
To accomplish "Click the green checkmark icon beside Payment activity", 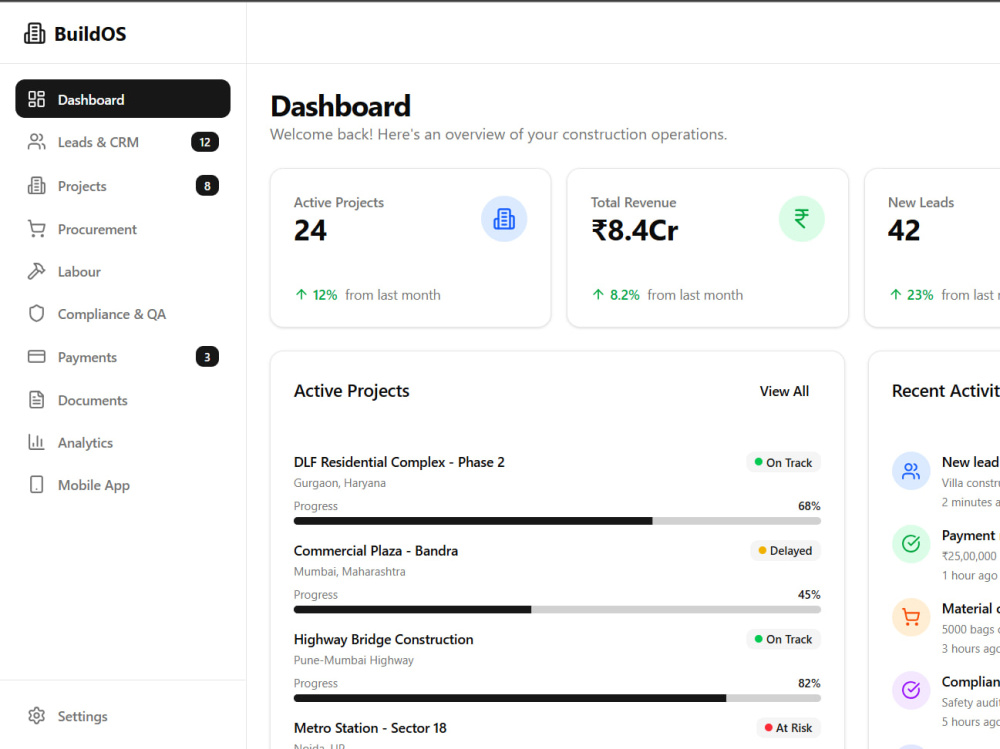I will 911,544.
